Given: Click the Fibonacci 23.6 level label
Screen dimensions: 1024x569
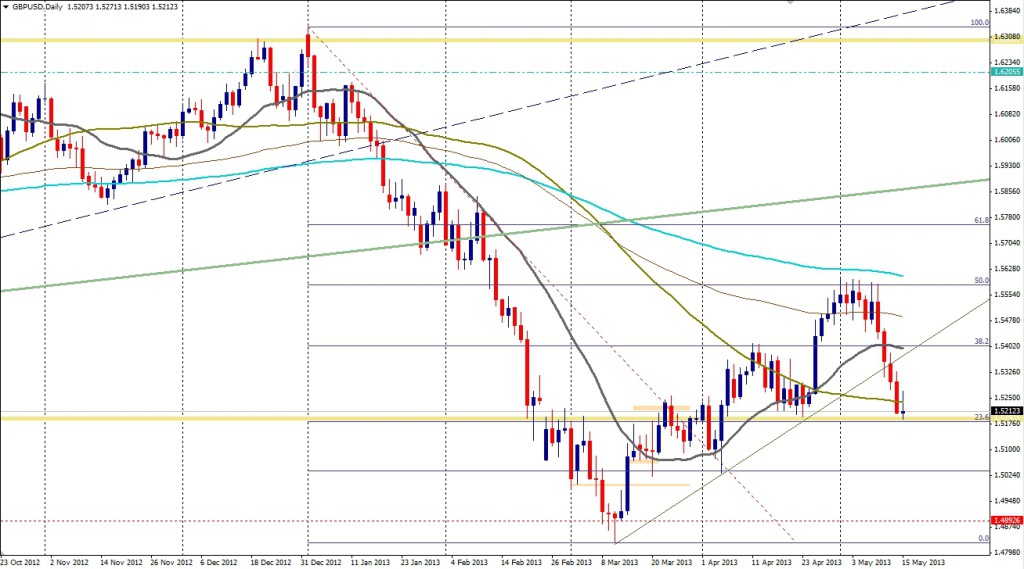Looking at the screenshot, I should 981,417.
